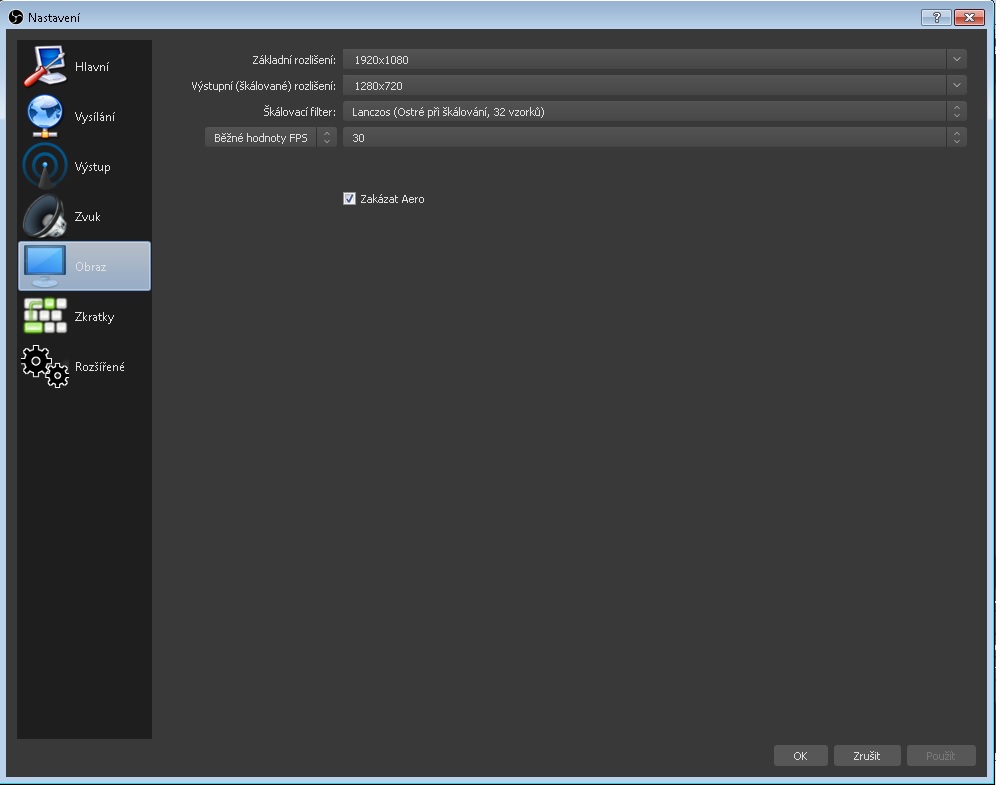
Task: Click the Výstupní (škálované) rozlišení label
Action: 264,86
